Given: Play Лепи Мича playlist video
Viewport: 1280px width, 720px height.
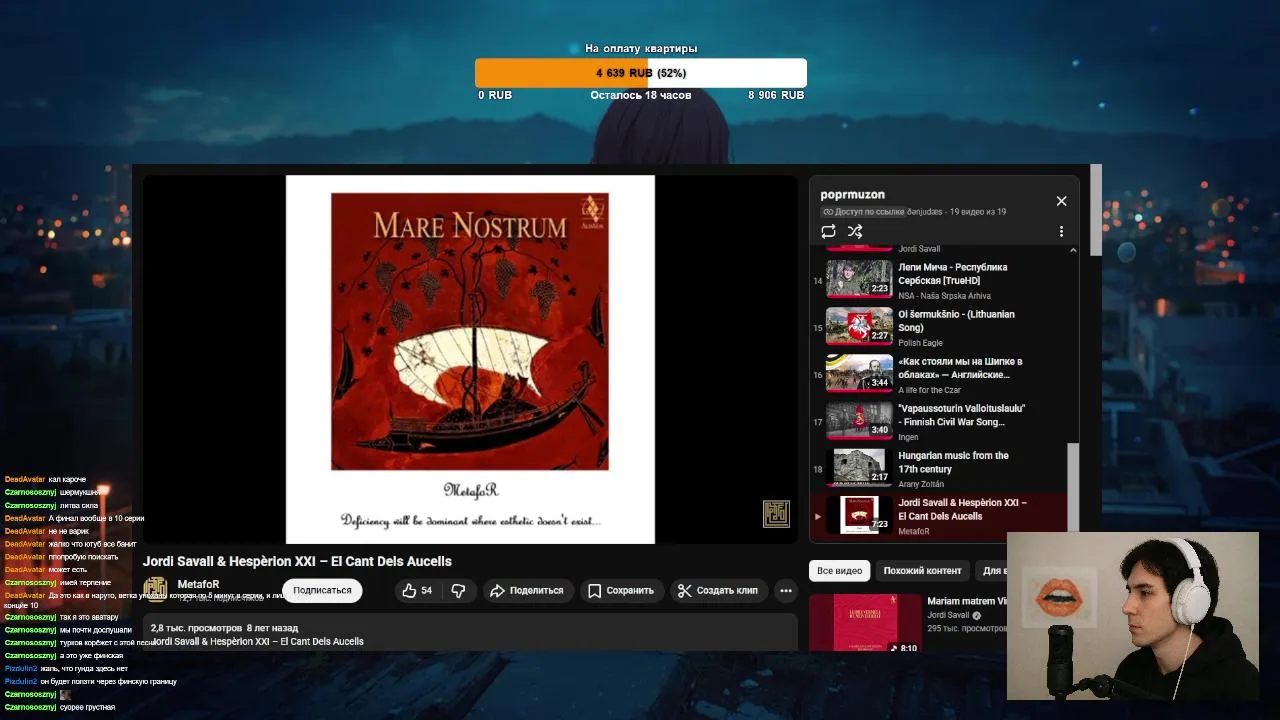Looking at the screenshot, I should point(938,281).
